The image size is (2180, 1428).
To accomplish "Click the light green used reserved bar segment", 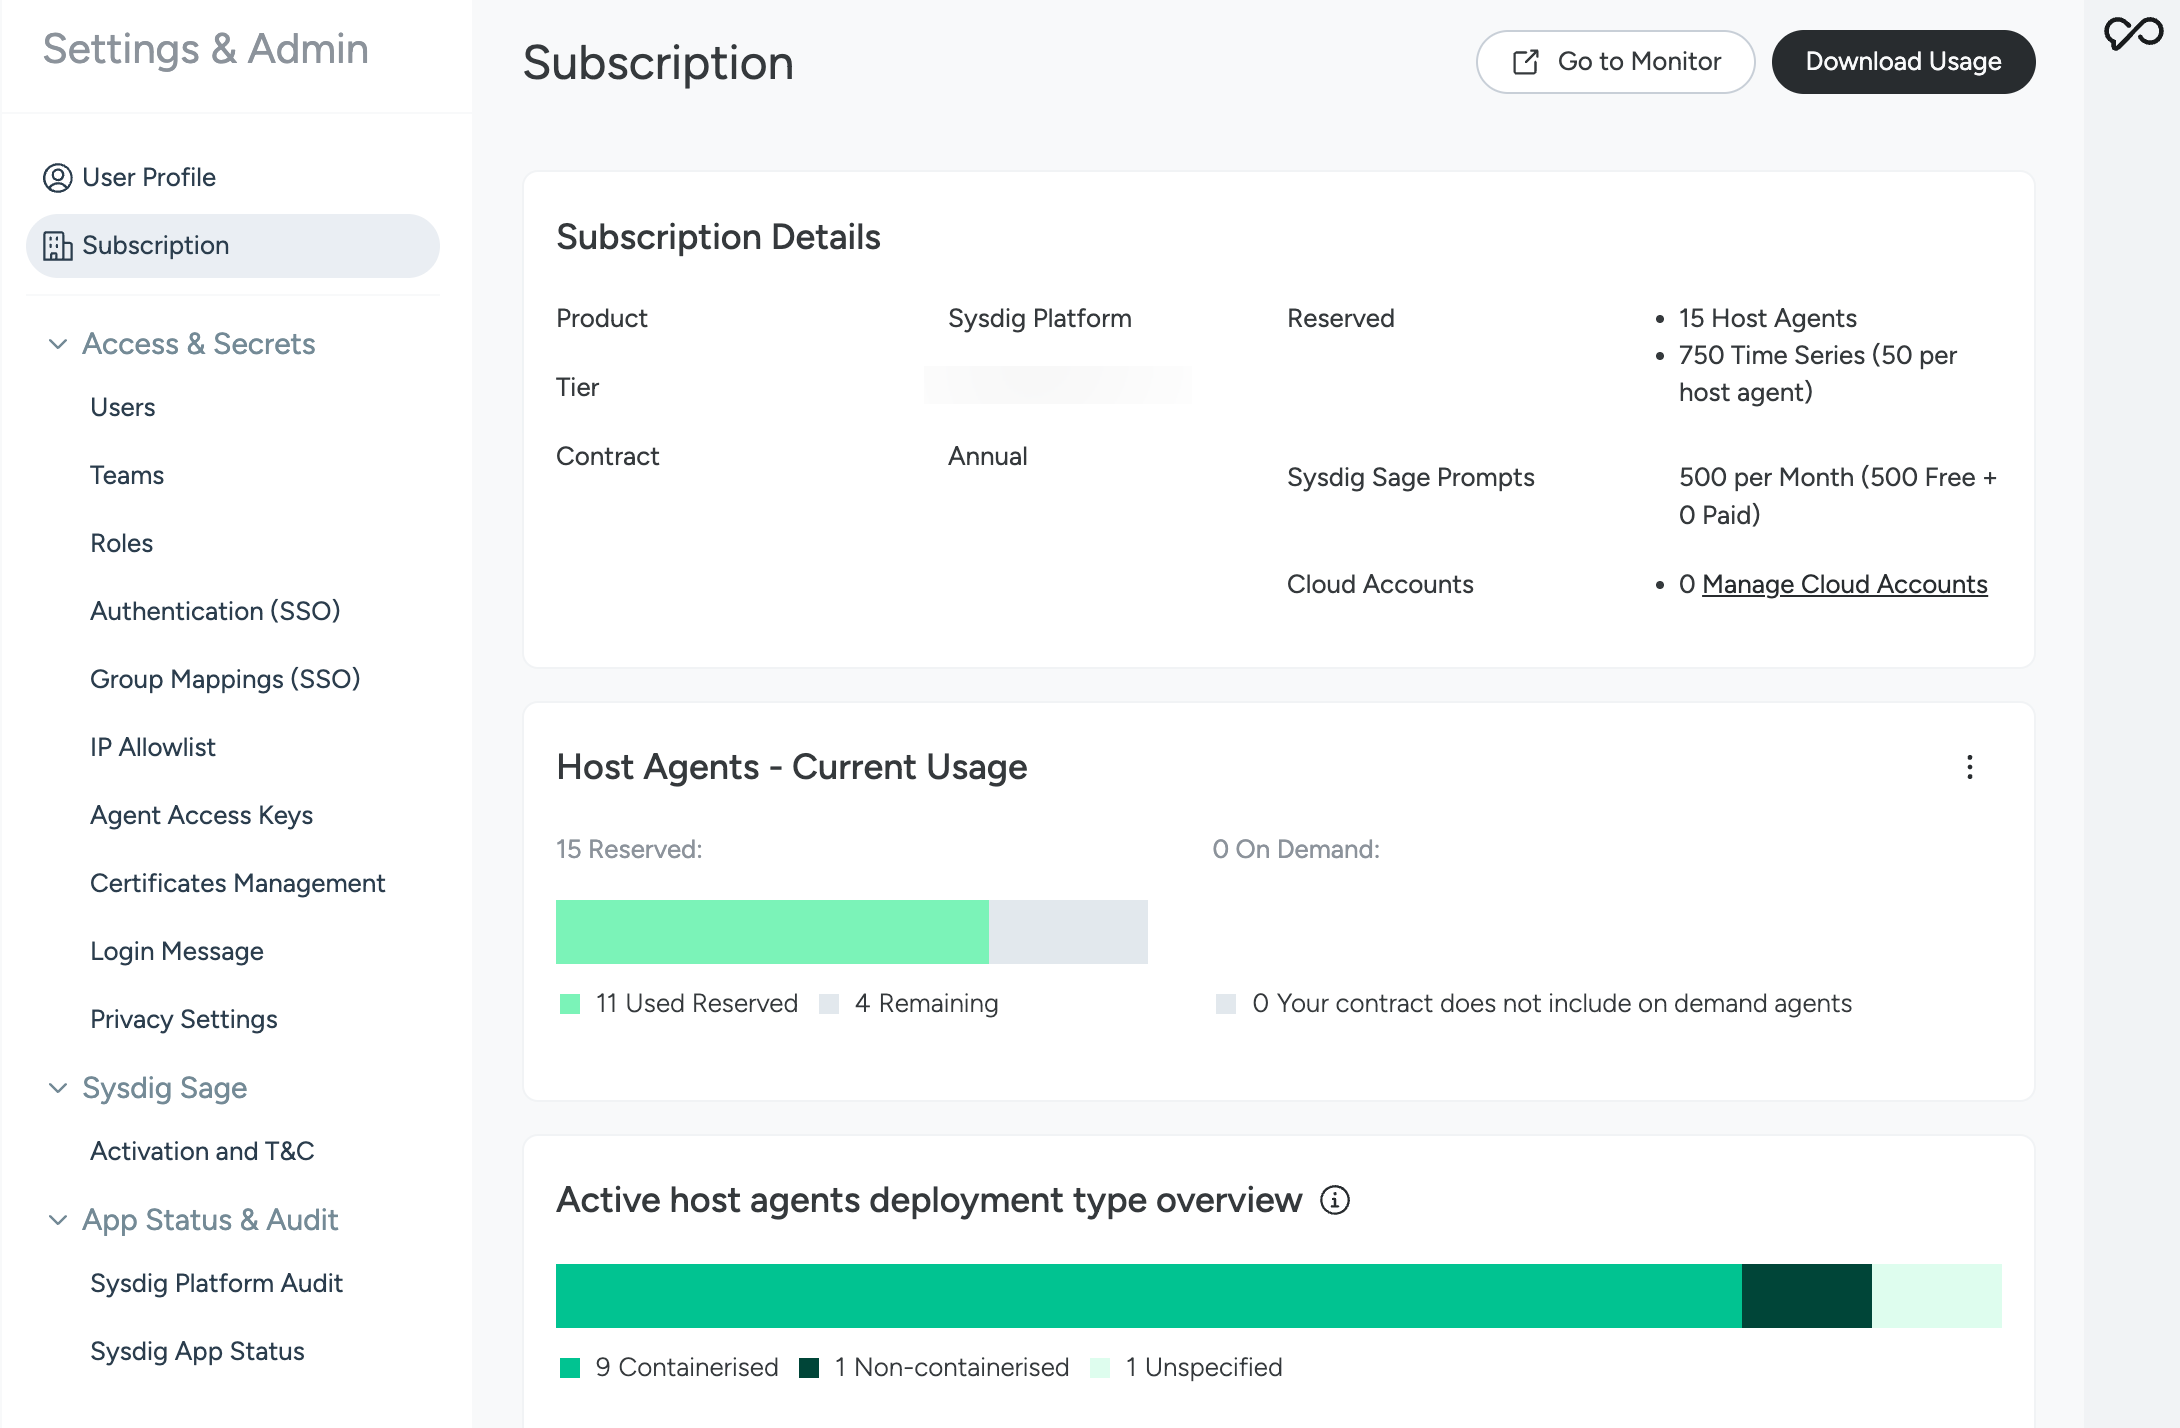I will tap(772, 932).
